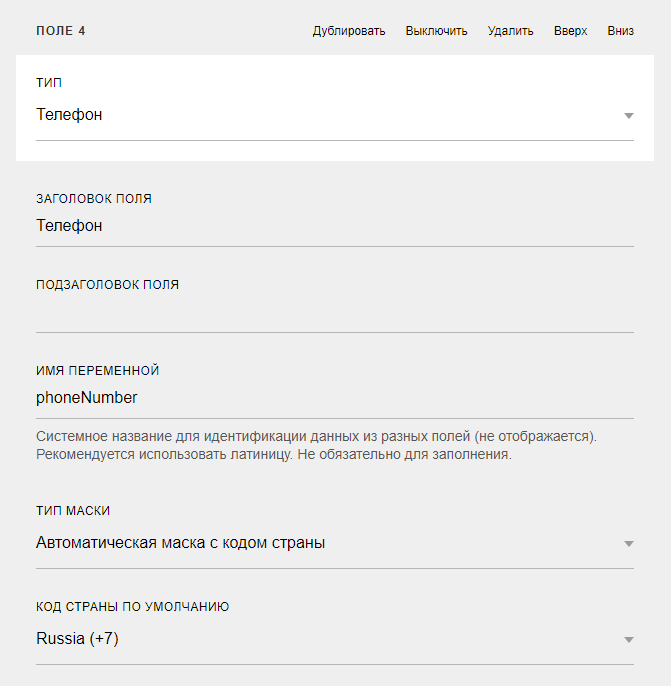The height and width of the screenshot is (686, 671).
Task: Disable the field with Выключить
Action: pyautogui.click(x=436, y=31)
